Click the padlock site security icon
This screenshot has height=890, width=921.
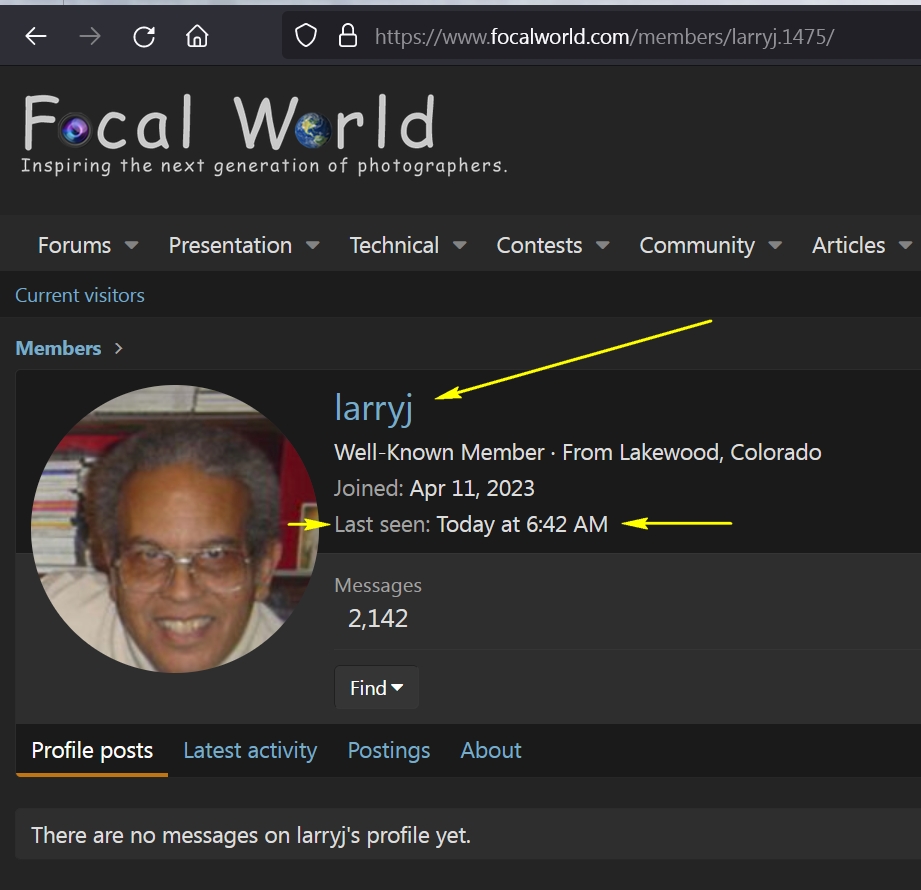point(348,36)
